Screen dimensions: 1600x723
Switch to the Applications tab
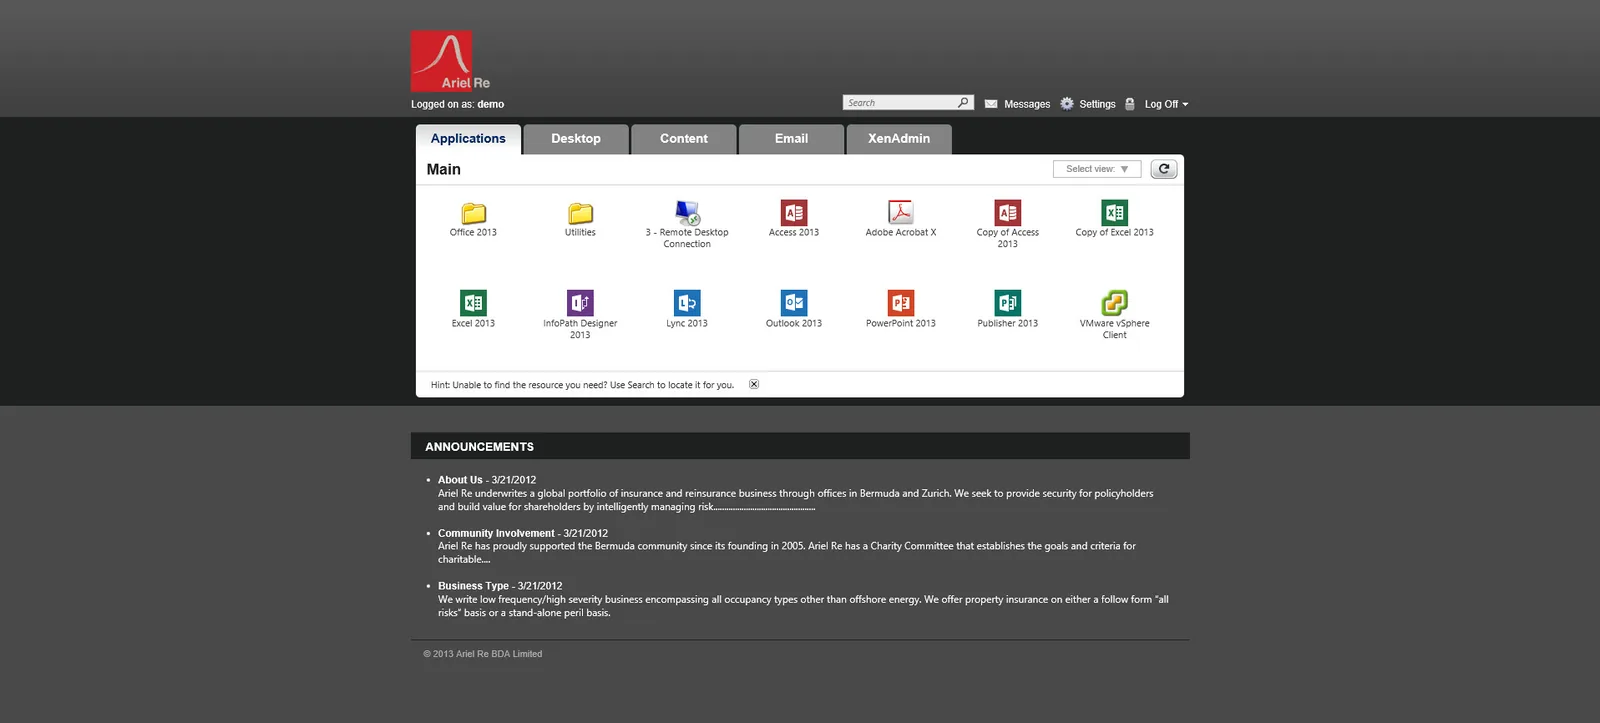point(468,139)
